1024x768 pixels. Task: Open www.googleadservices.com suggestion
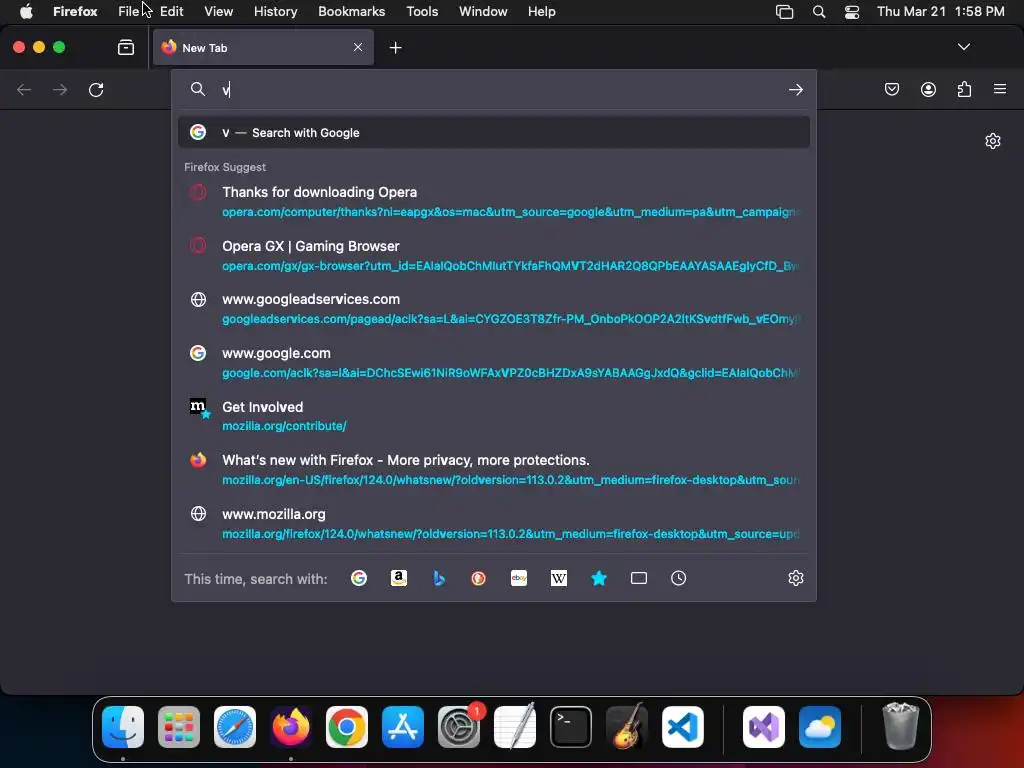click(494, 309)
